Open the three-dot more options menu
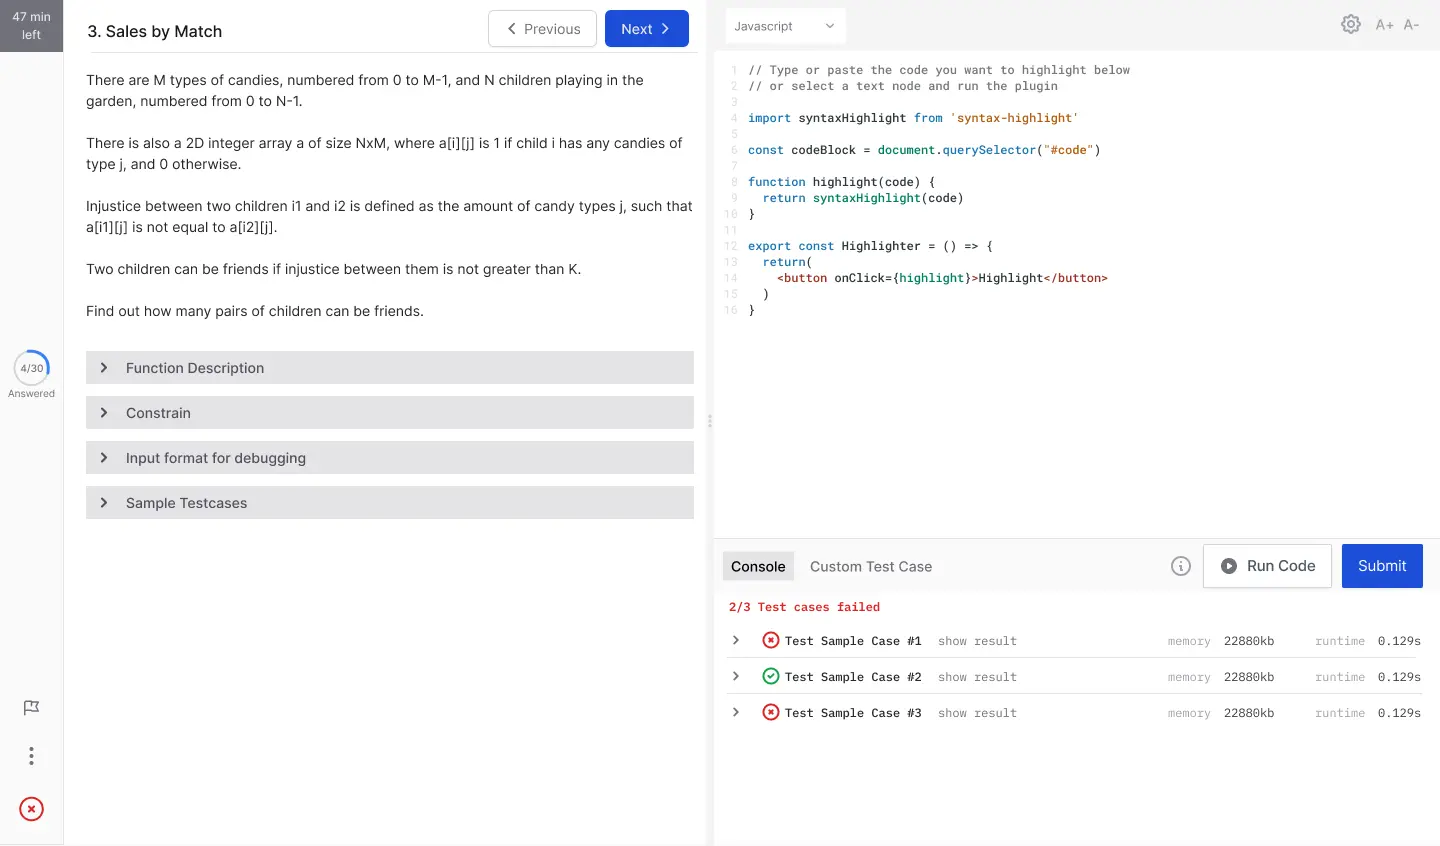The image size is (1440, 846). pos(31,756)
